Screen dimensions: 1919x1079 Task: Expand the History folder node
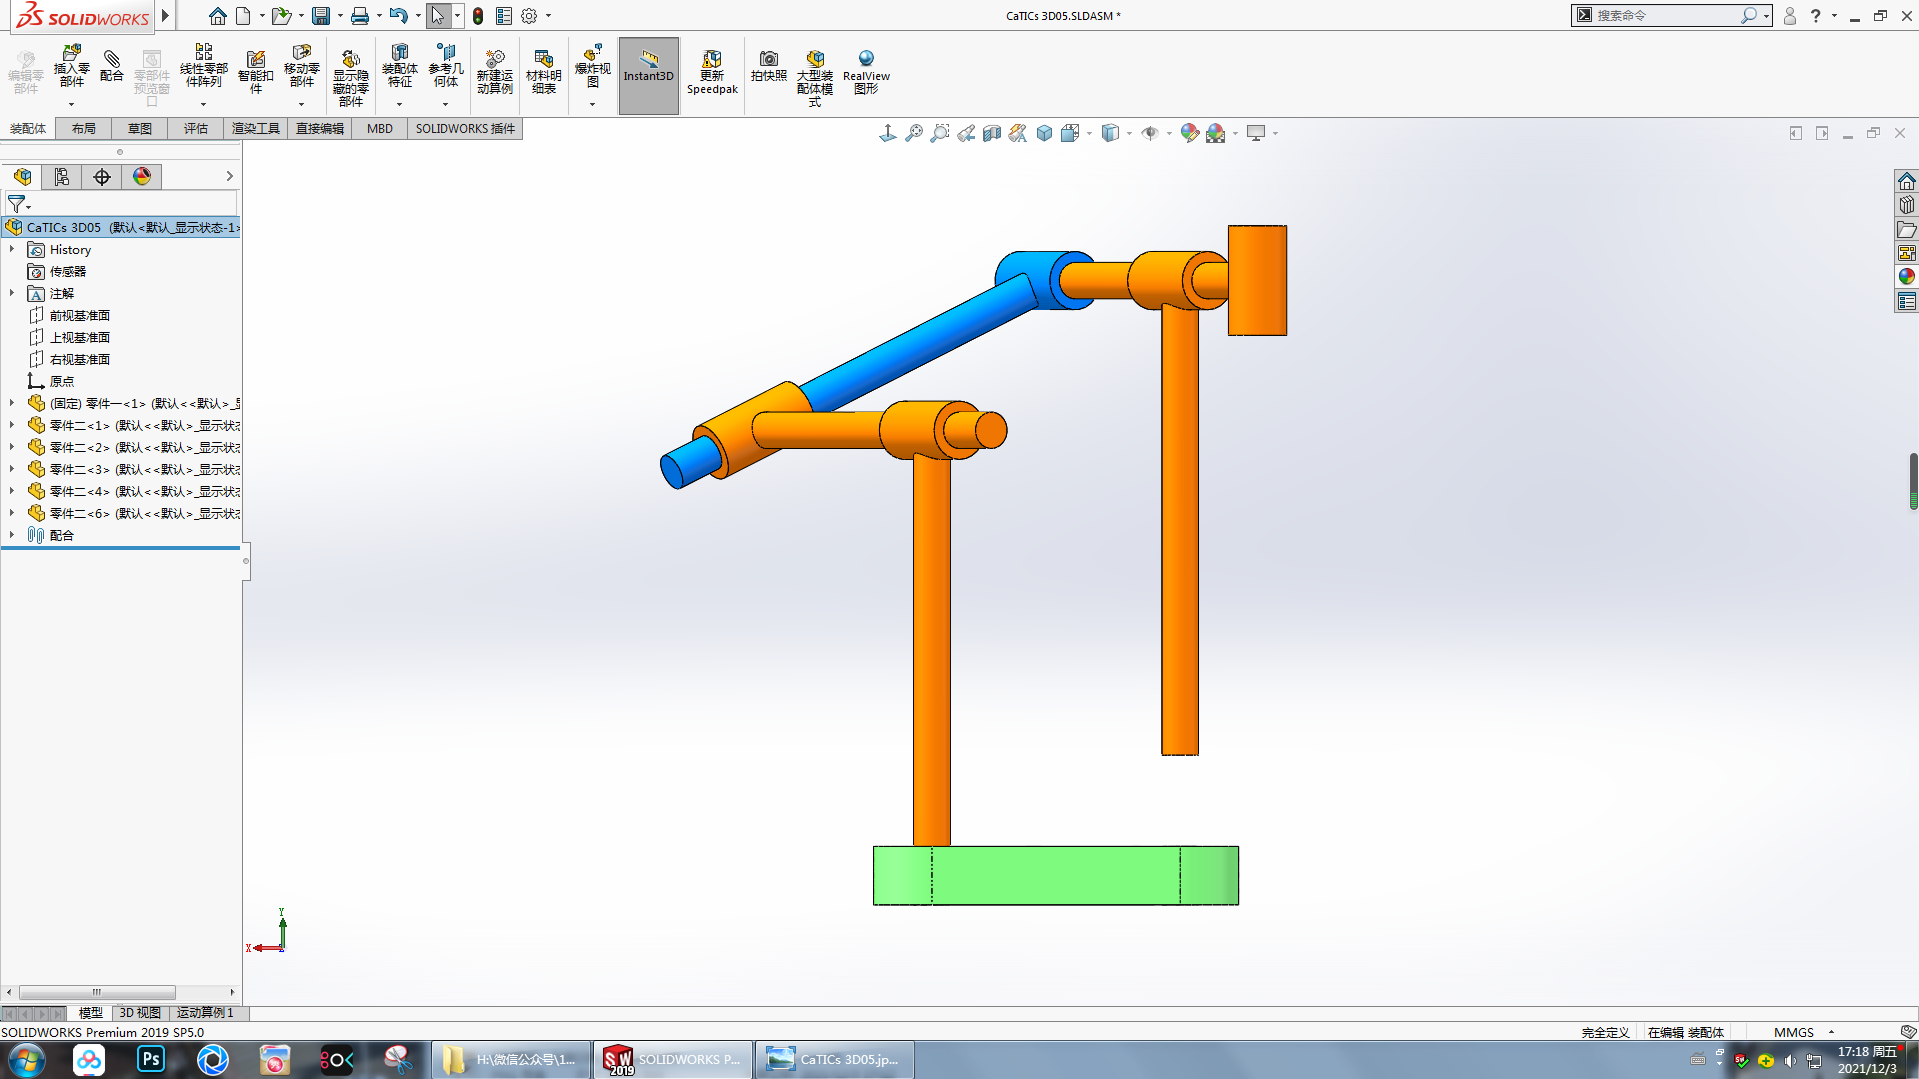pos(12,249)
